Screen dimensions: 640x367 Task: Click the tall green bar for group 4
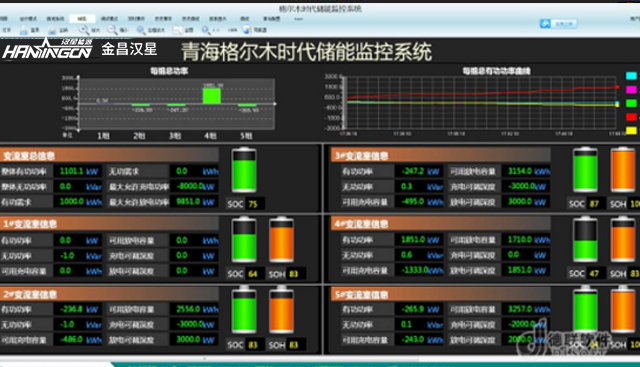click(212, 96)
